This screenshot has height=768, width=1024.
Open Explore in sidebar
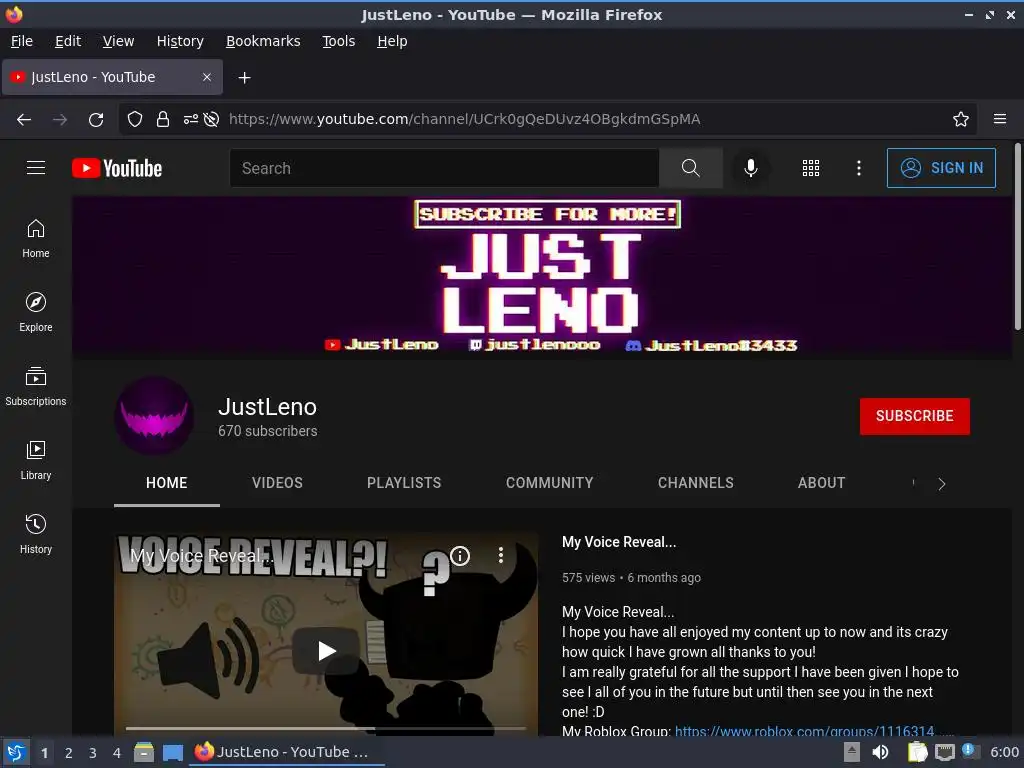36,312
